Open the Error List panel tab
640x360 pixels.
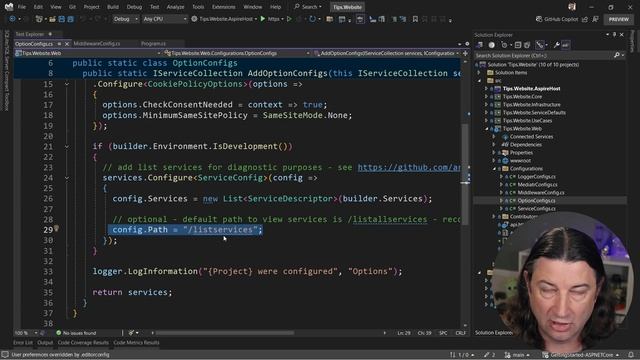pyautogui.click(x=23, y=343)
